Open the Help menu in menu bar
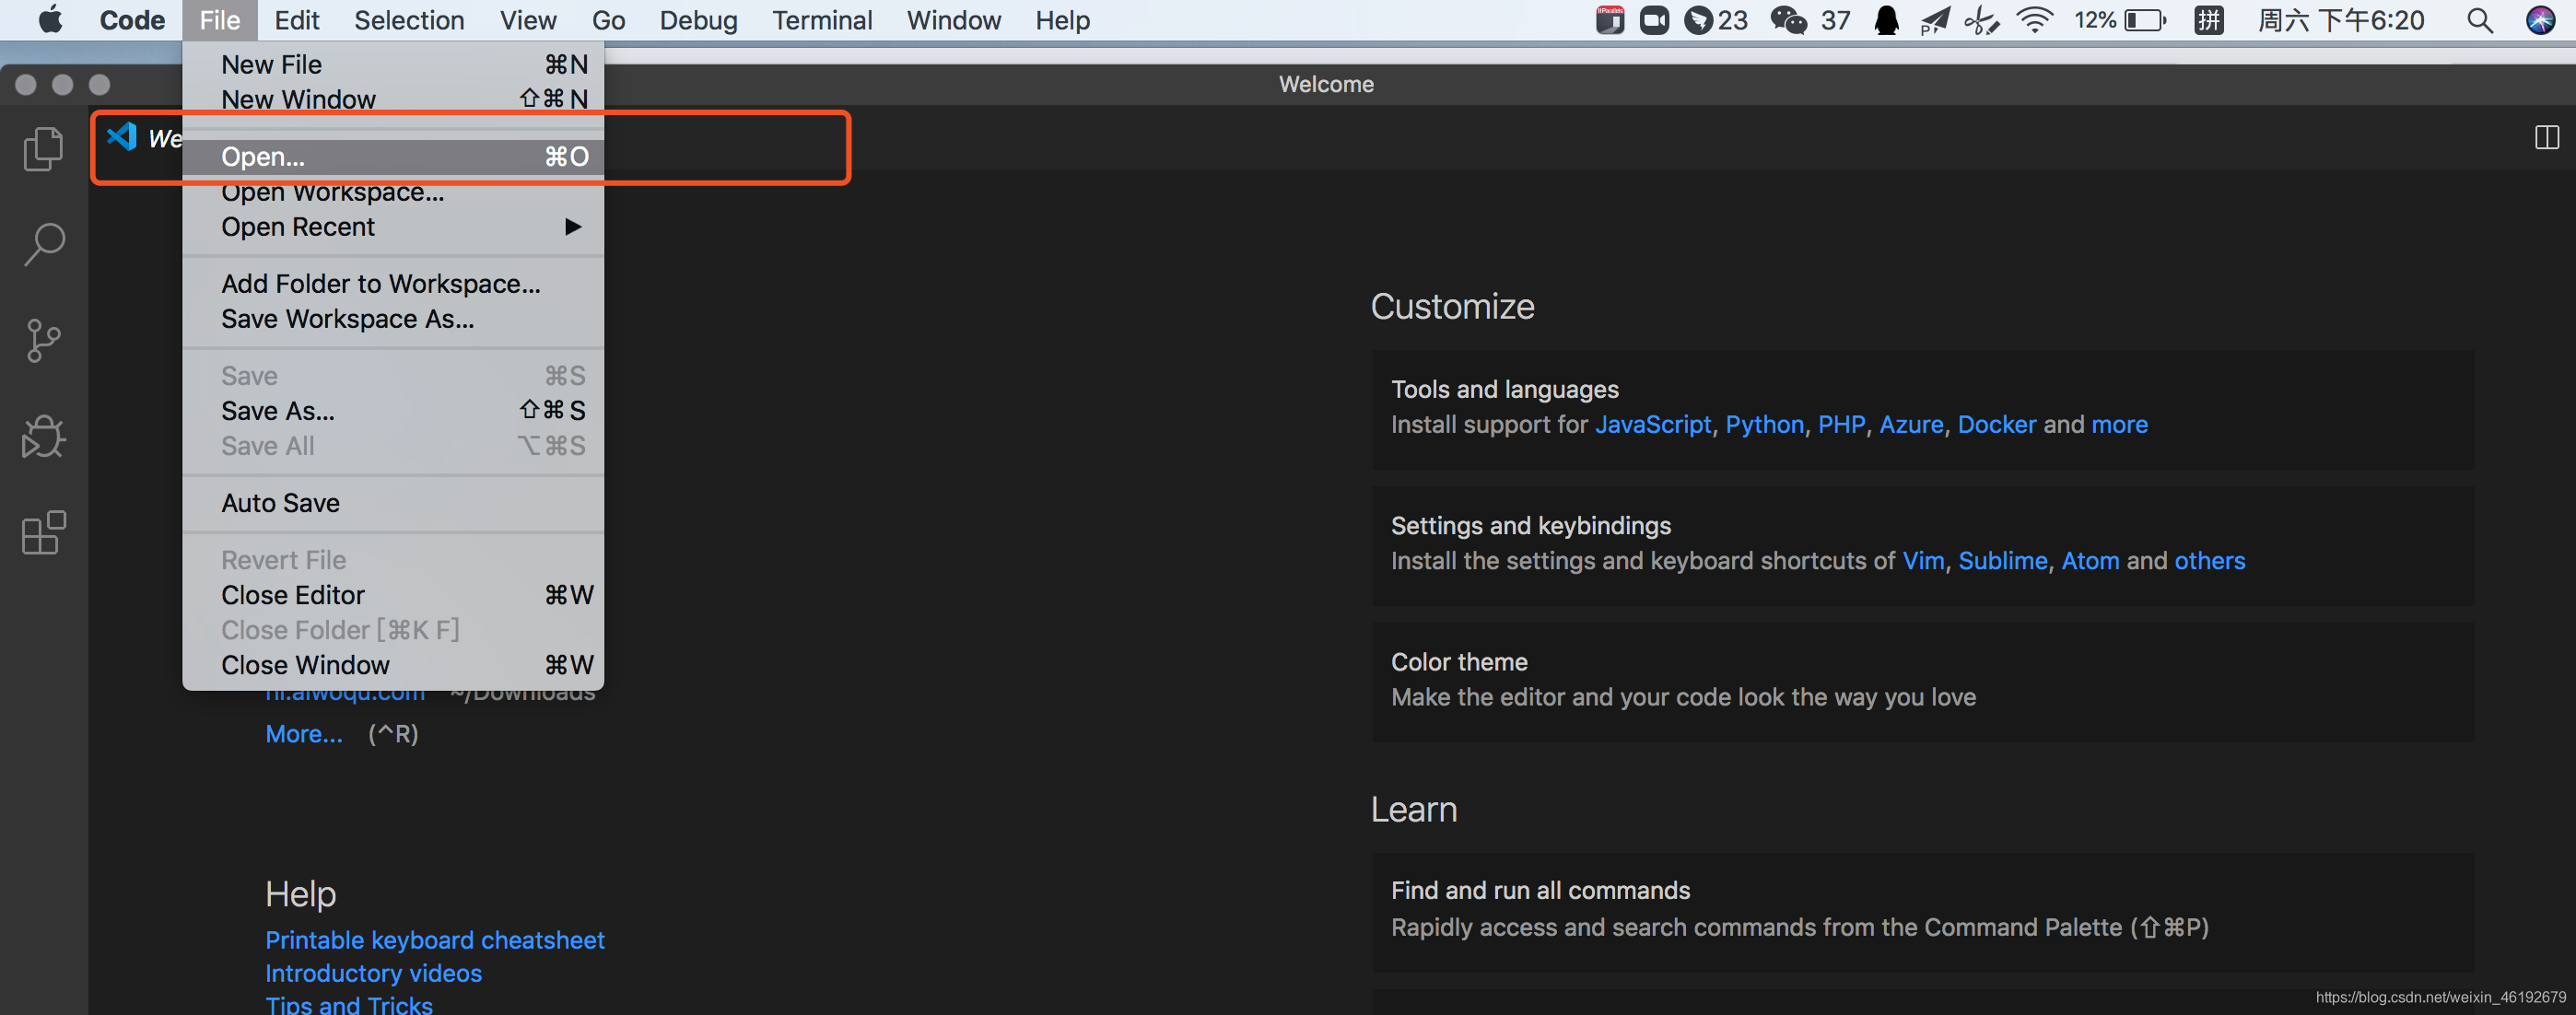The width and height of the screenshot is (2576, 1015). [1062, 20]
